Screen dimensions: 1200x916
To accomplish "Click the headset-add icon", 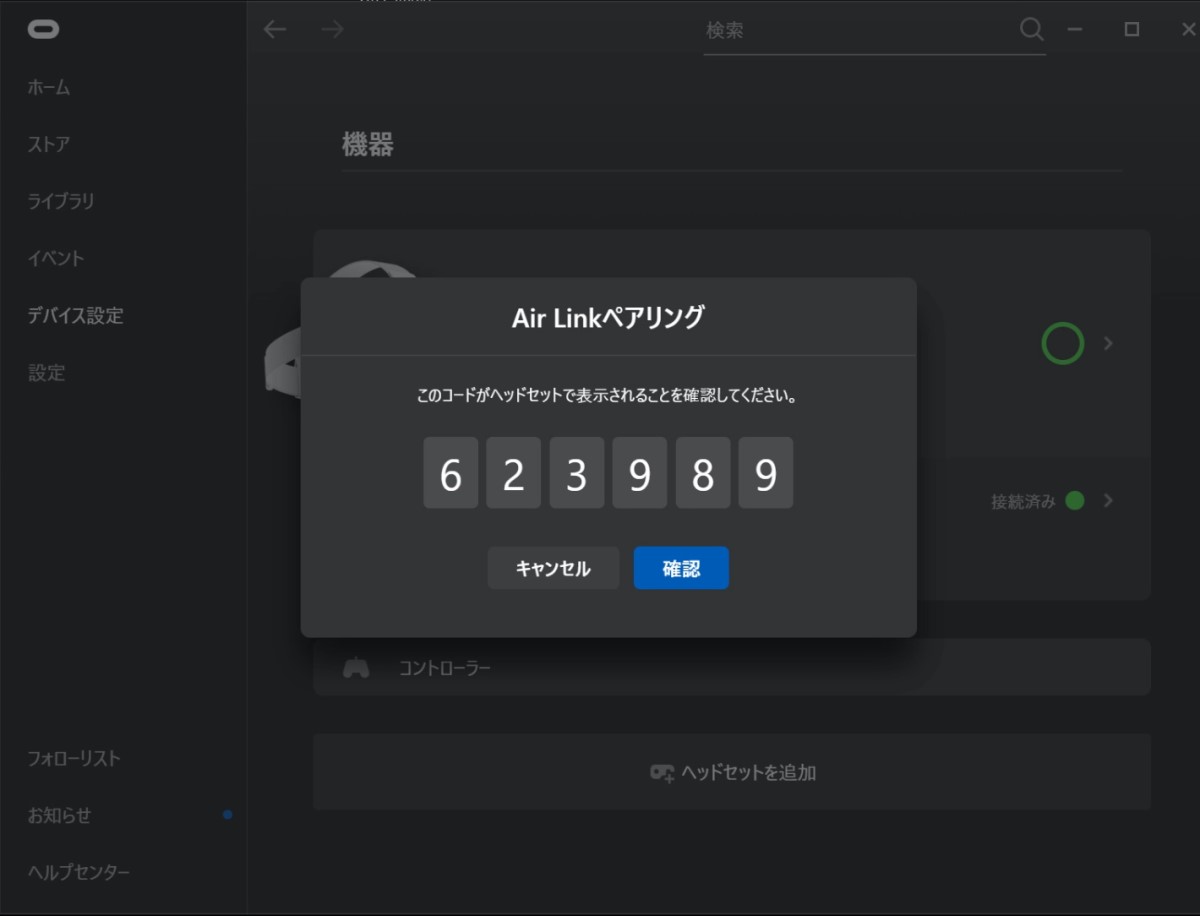I will pos(662,773).
